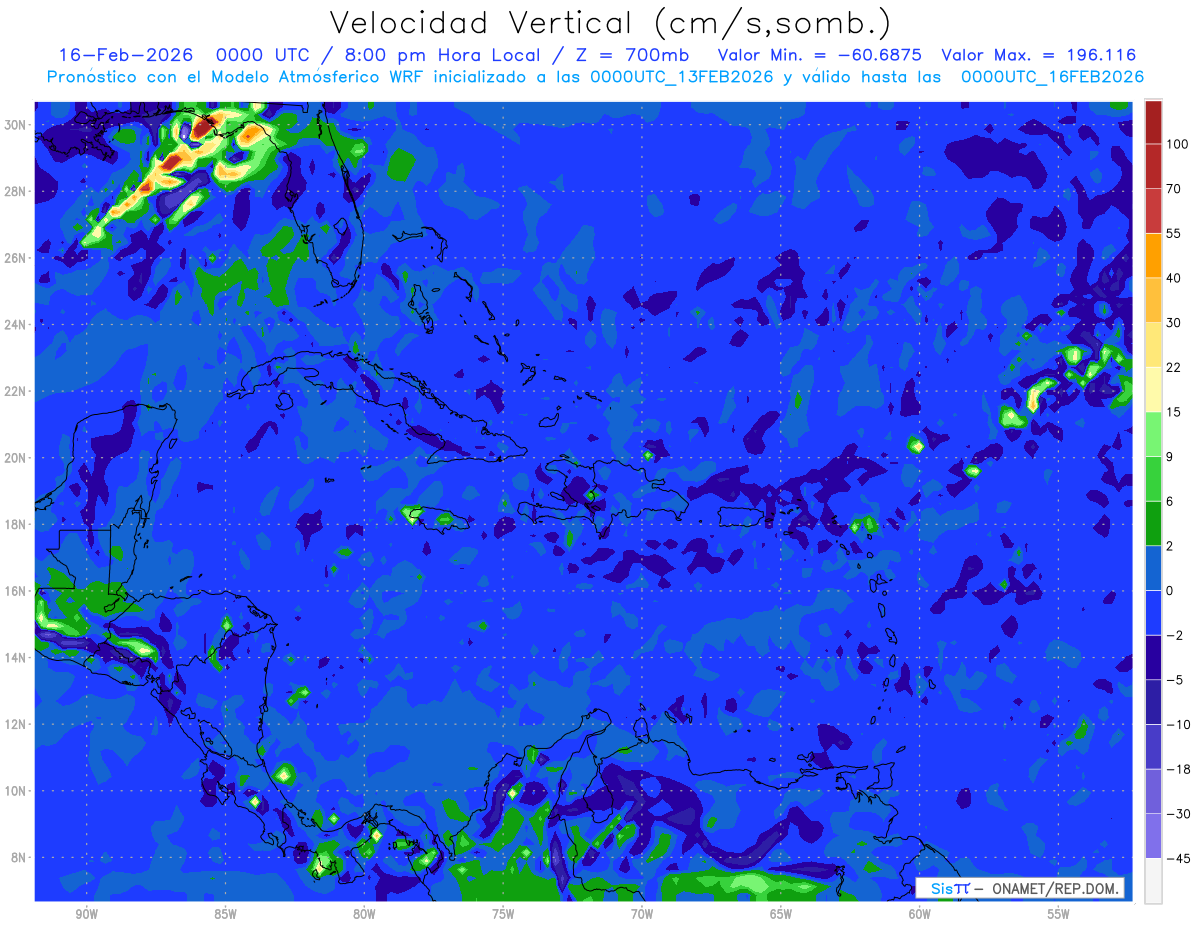Screen dimensions: 1200x927
Task: Pick the white swatch below the -45 label
Action: [1153, 880]
